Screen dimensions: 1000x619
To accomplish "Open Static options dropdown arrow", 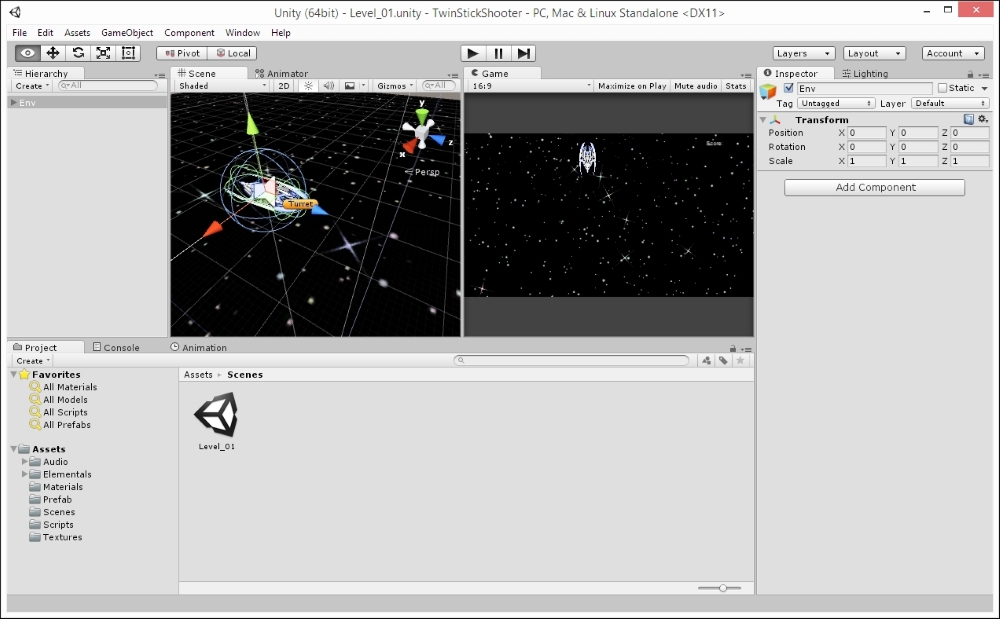I will pos(985,89).
